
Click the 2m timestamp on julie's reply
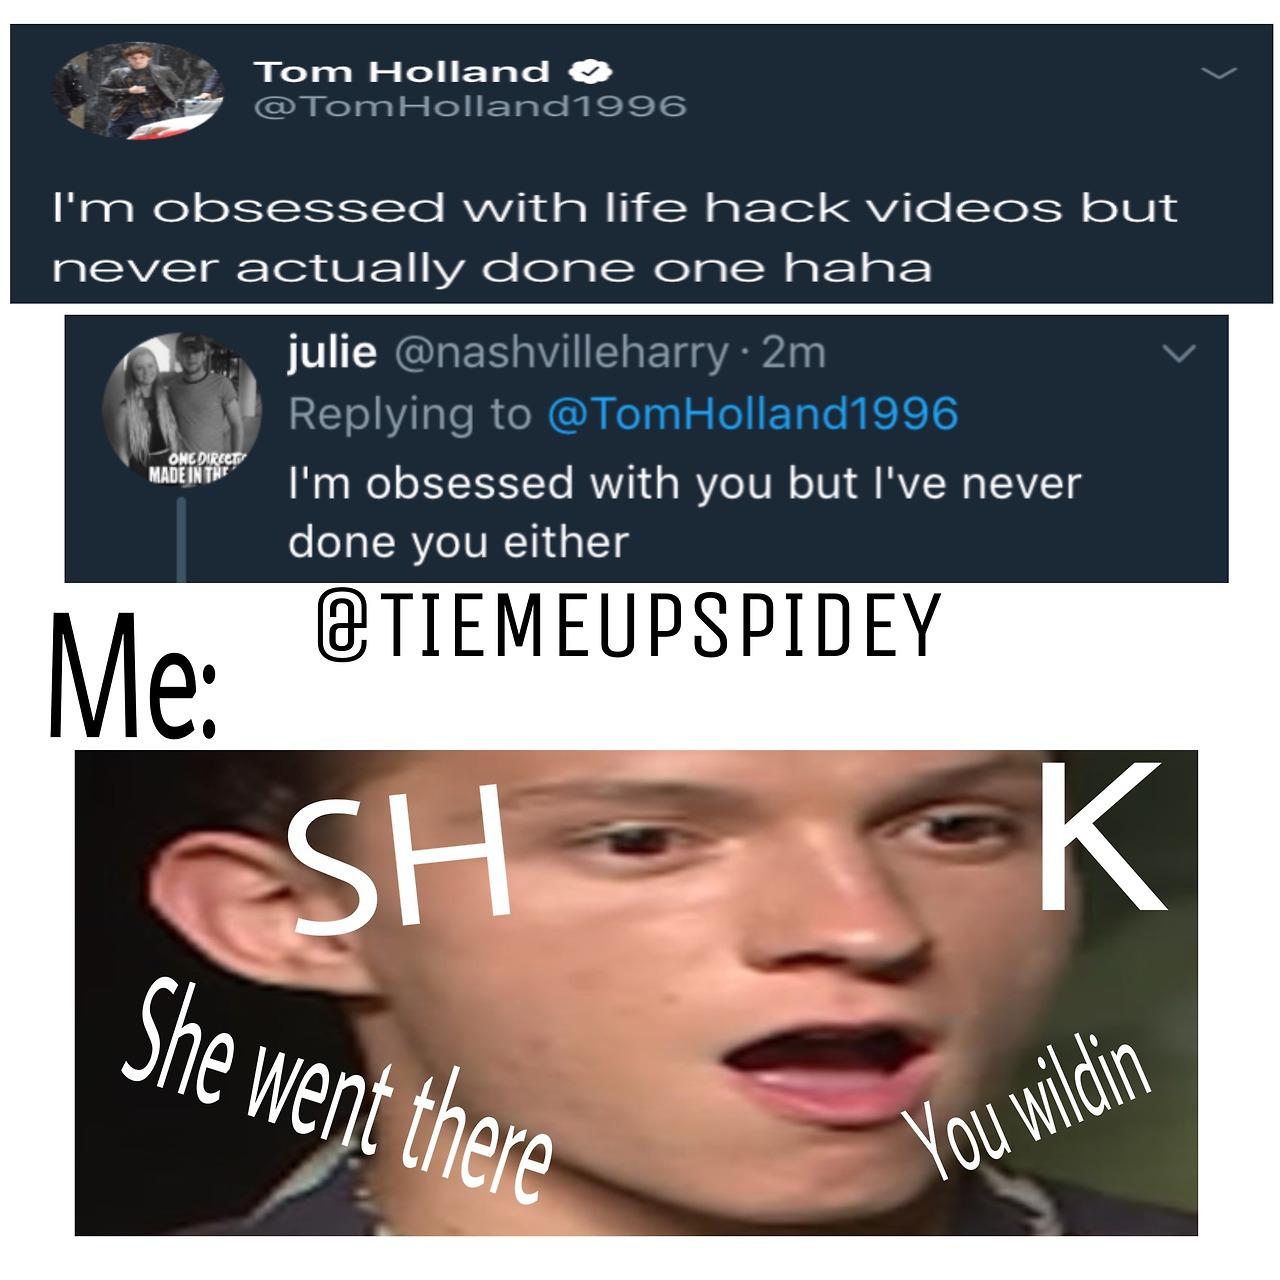click(792, 353)
